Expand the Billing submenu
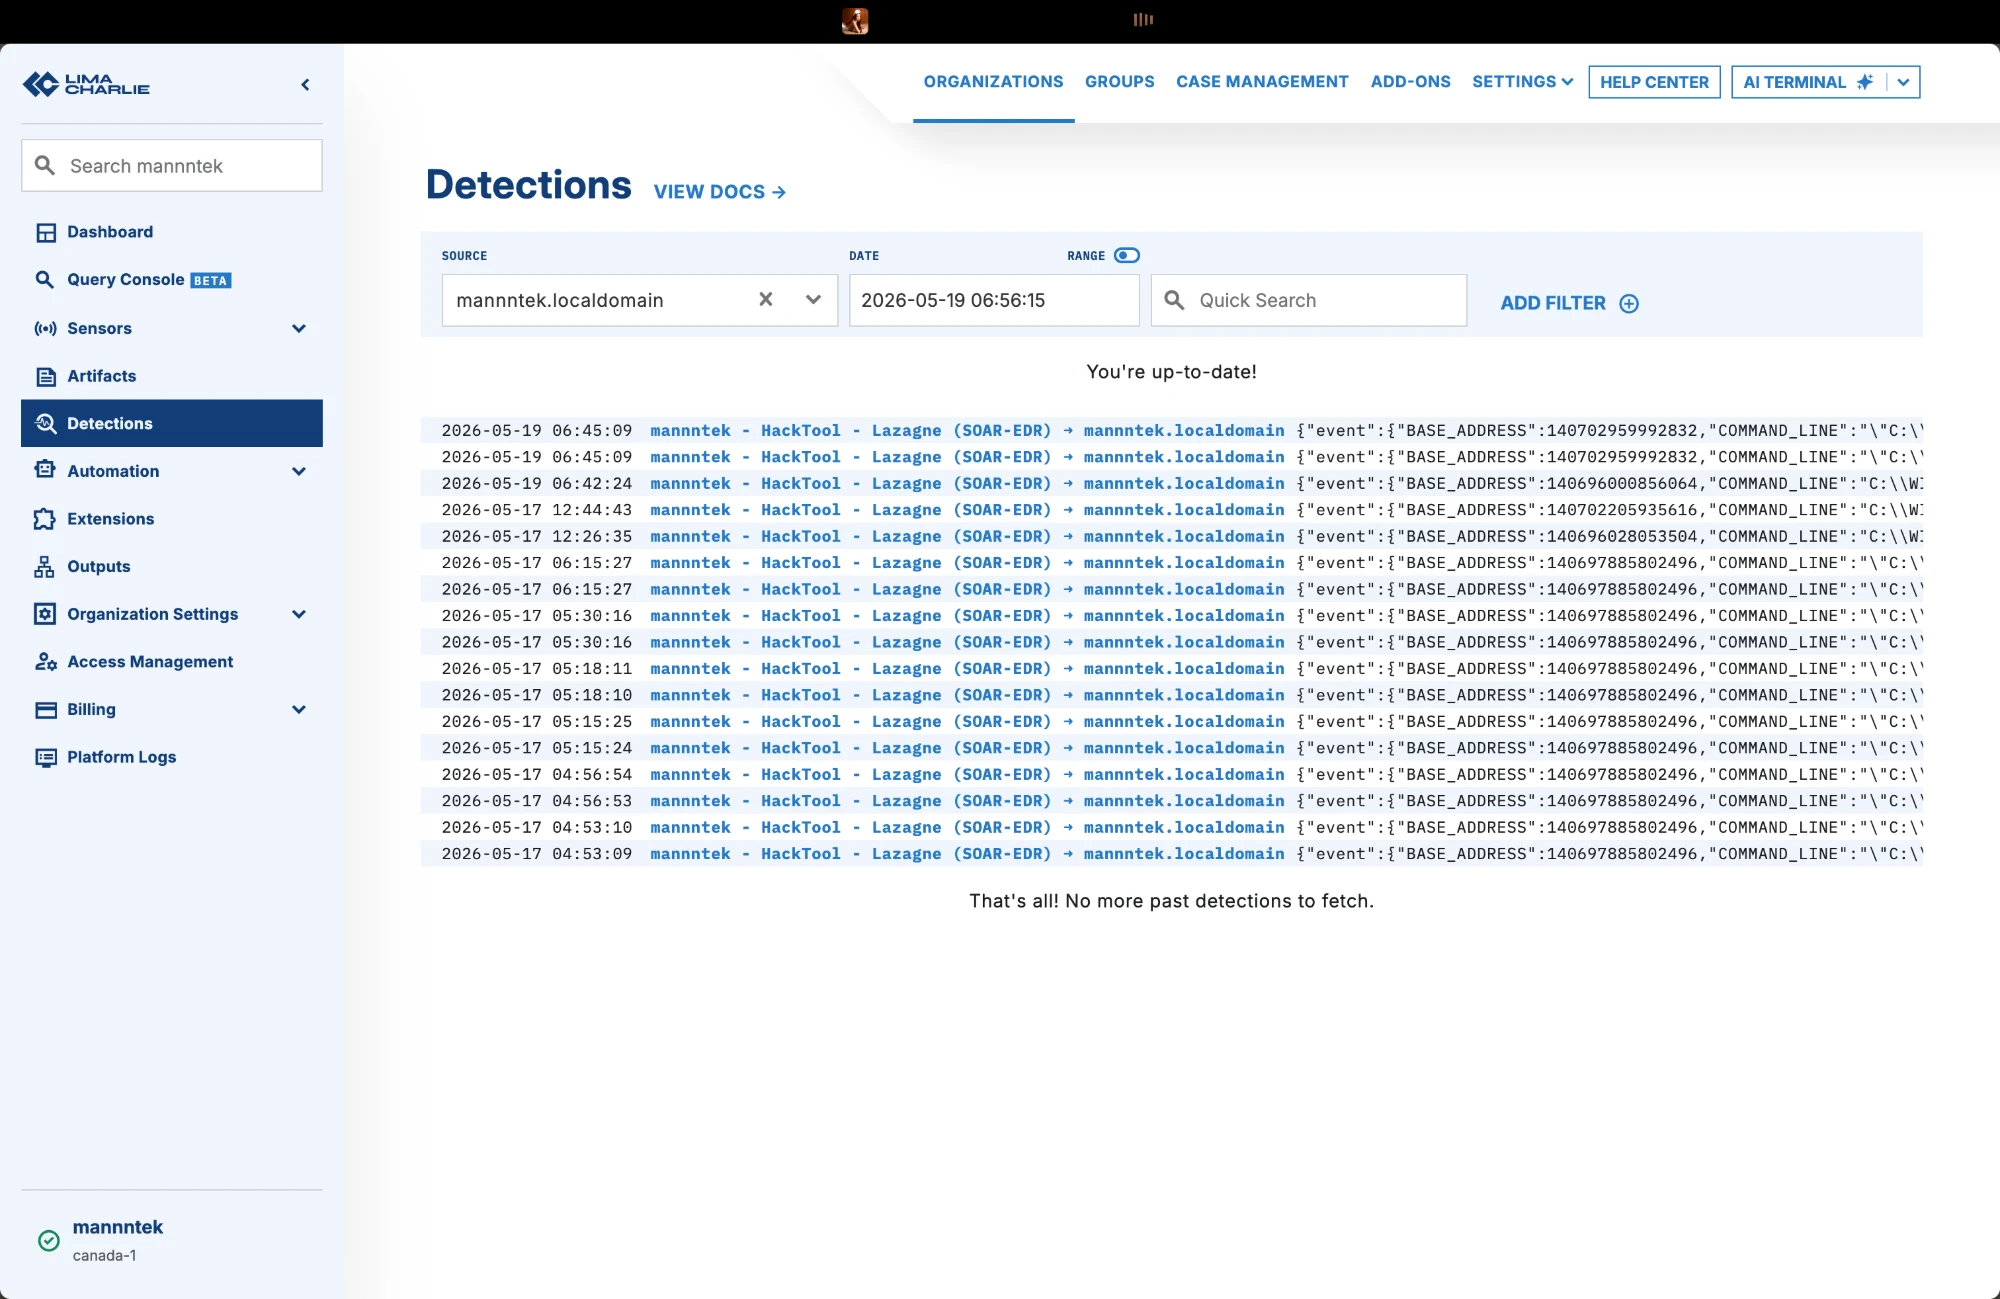2000x1299 pixels. click(298, 709)
